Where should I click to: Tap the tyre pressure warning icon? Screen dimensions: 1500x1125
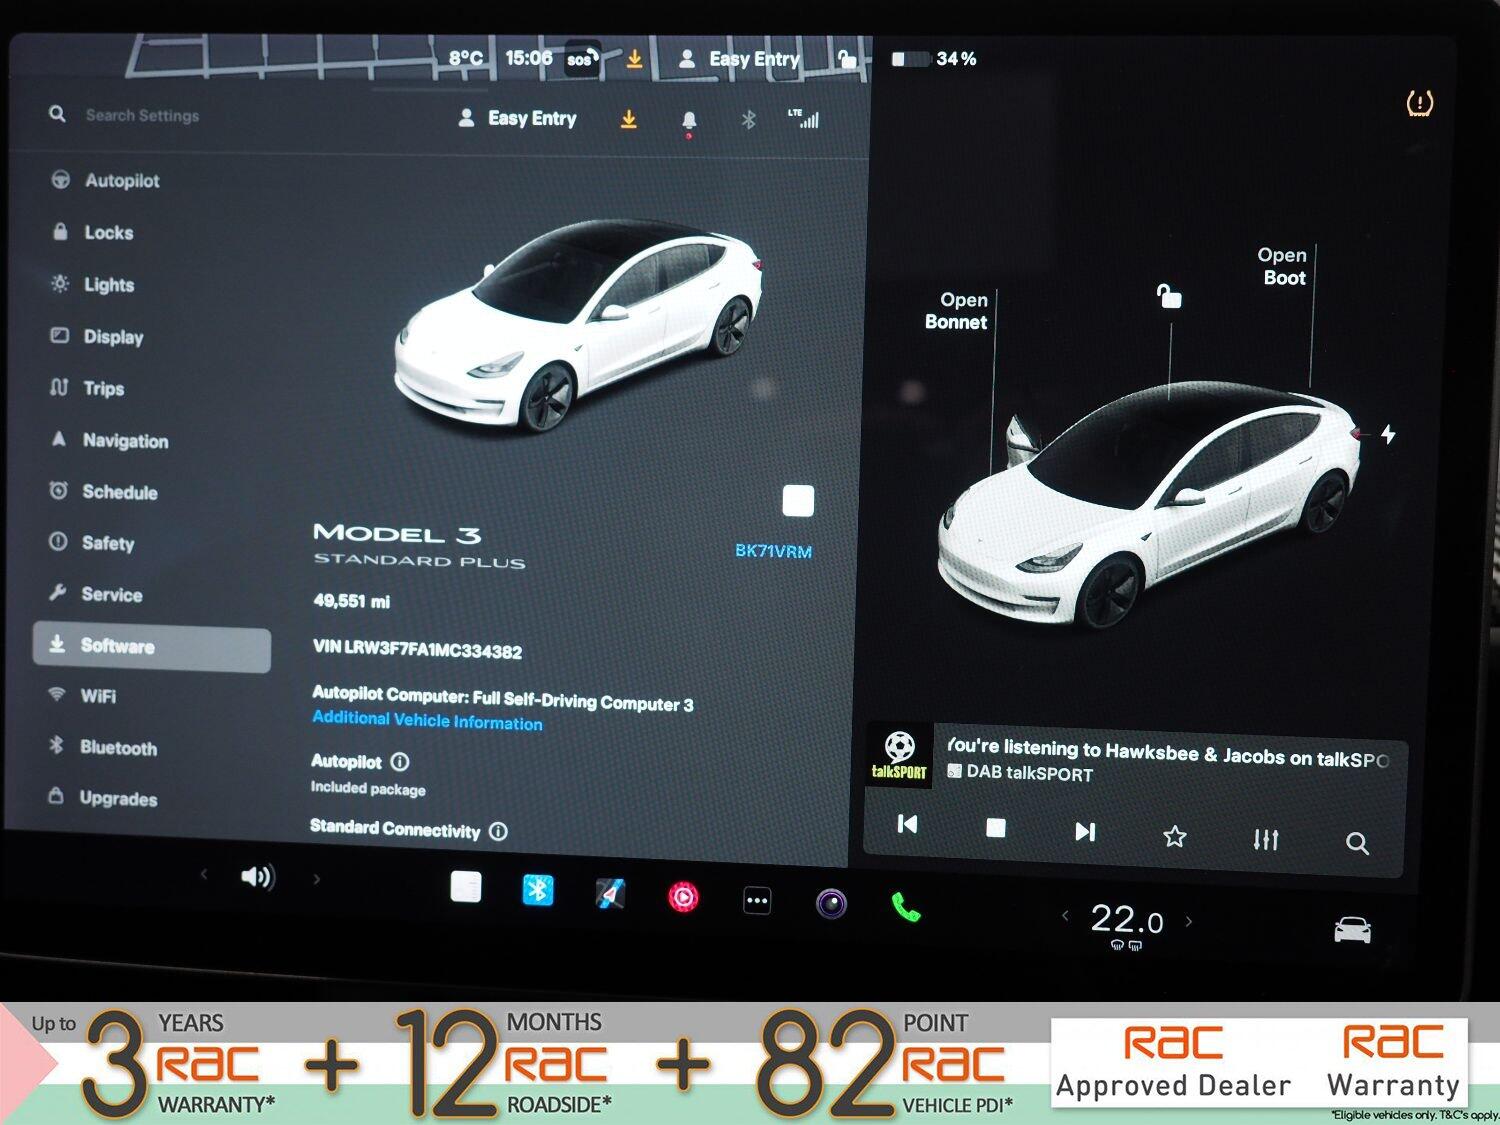pyautogui.click(x=1419, y=103)
